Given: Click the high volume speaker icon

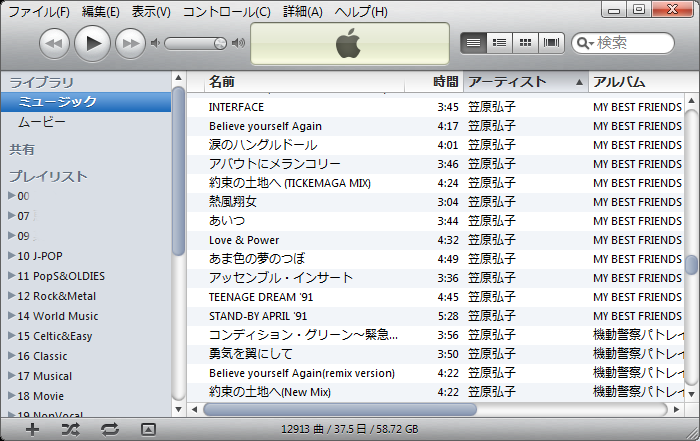Looking at the screenshot, I should [238, 43].
